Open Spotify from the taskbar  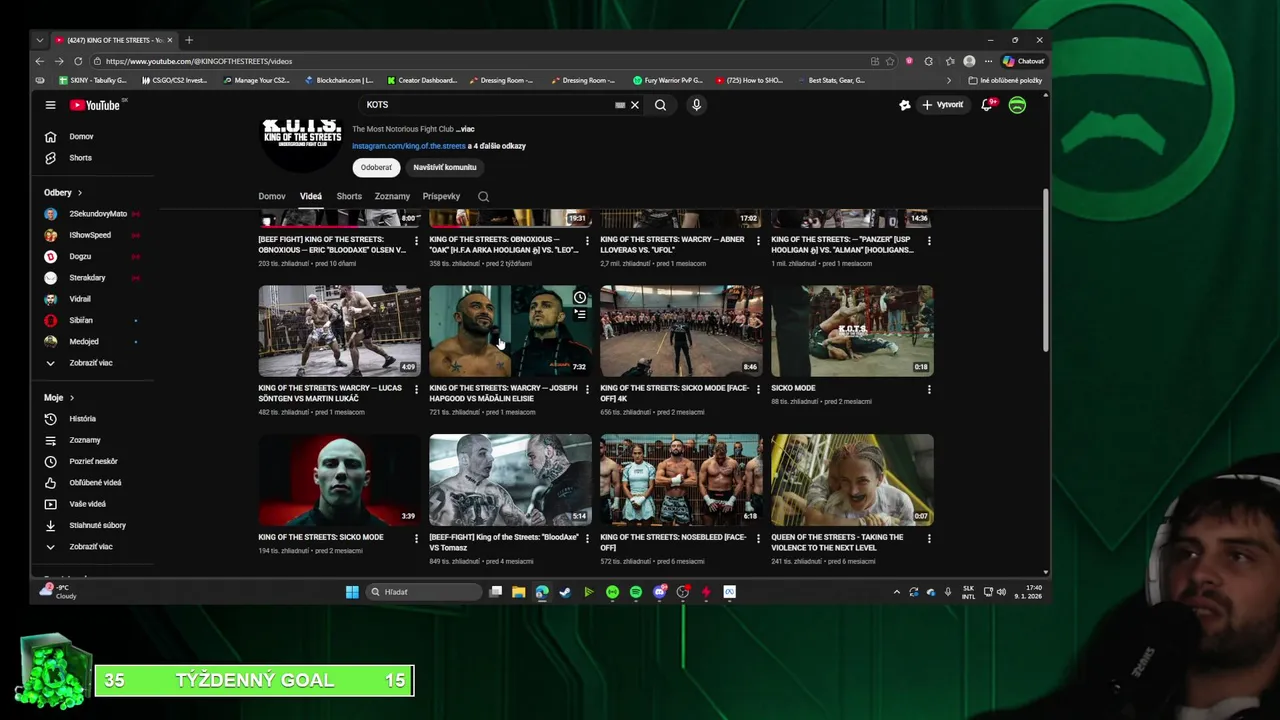(636, 592)
